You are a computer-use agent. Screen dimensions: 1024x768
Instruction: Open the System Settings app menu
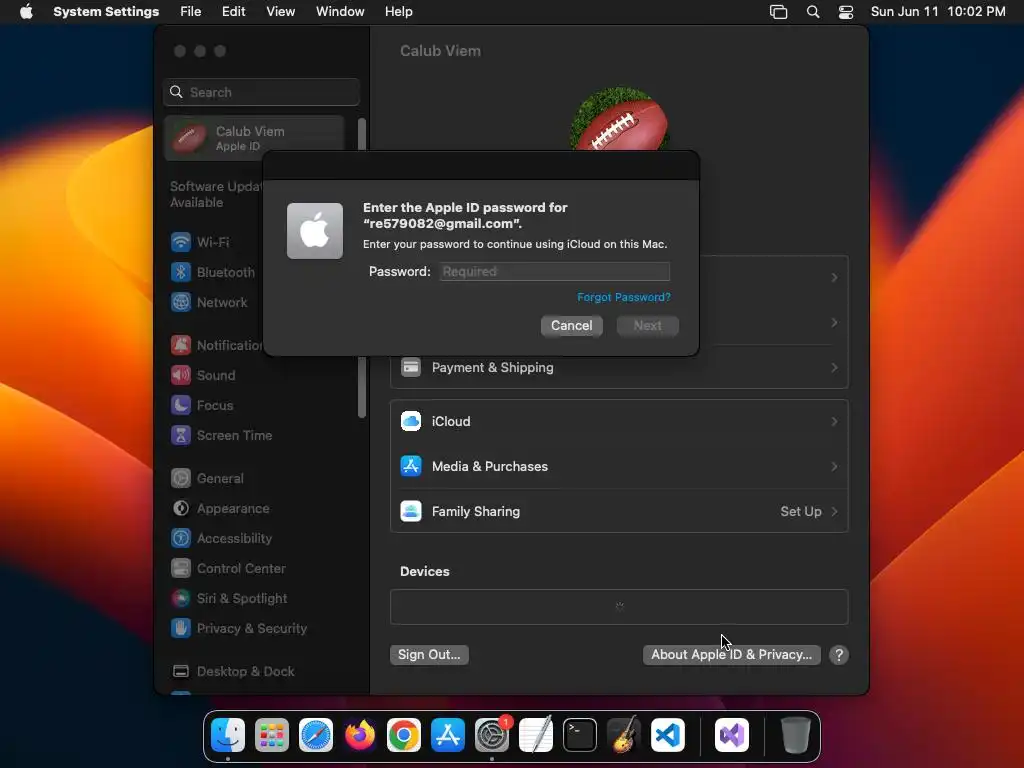[x=106, y=12]
